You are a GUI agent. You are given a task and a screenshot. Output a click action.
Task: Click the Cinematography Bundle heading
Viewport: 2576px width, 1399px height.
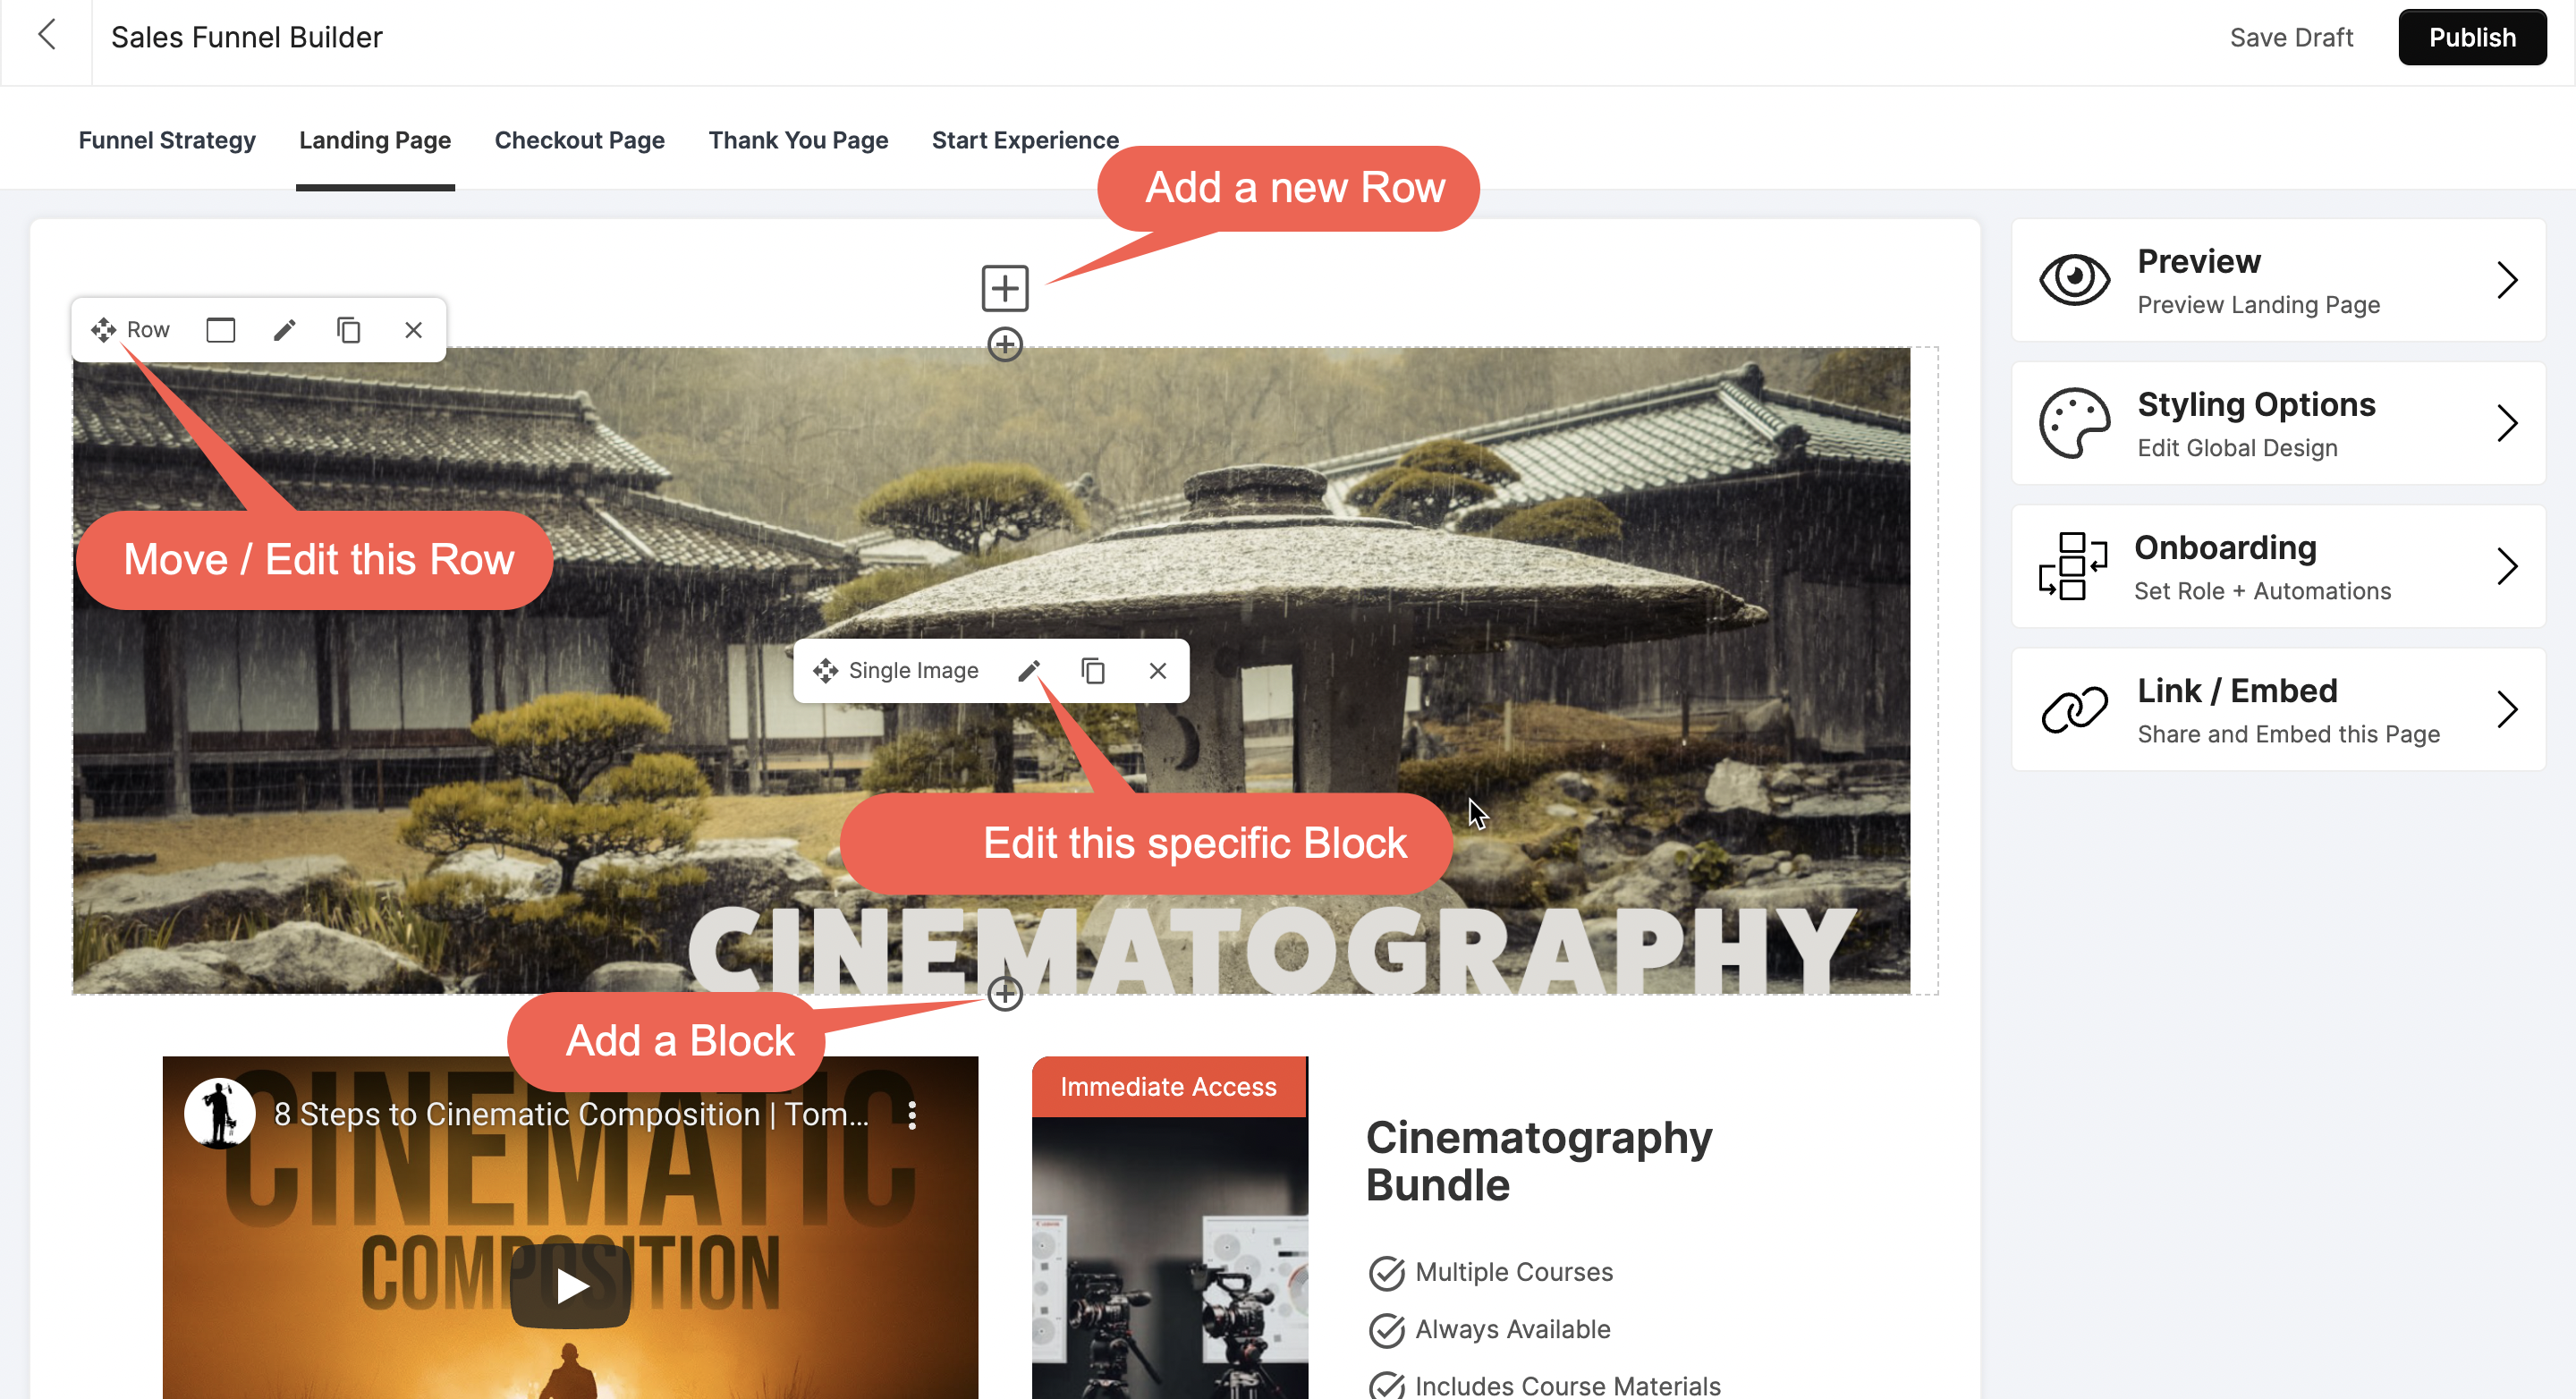click(x=1539, y=1162)
